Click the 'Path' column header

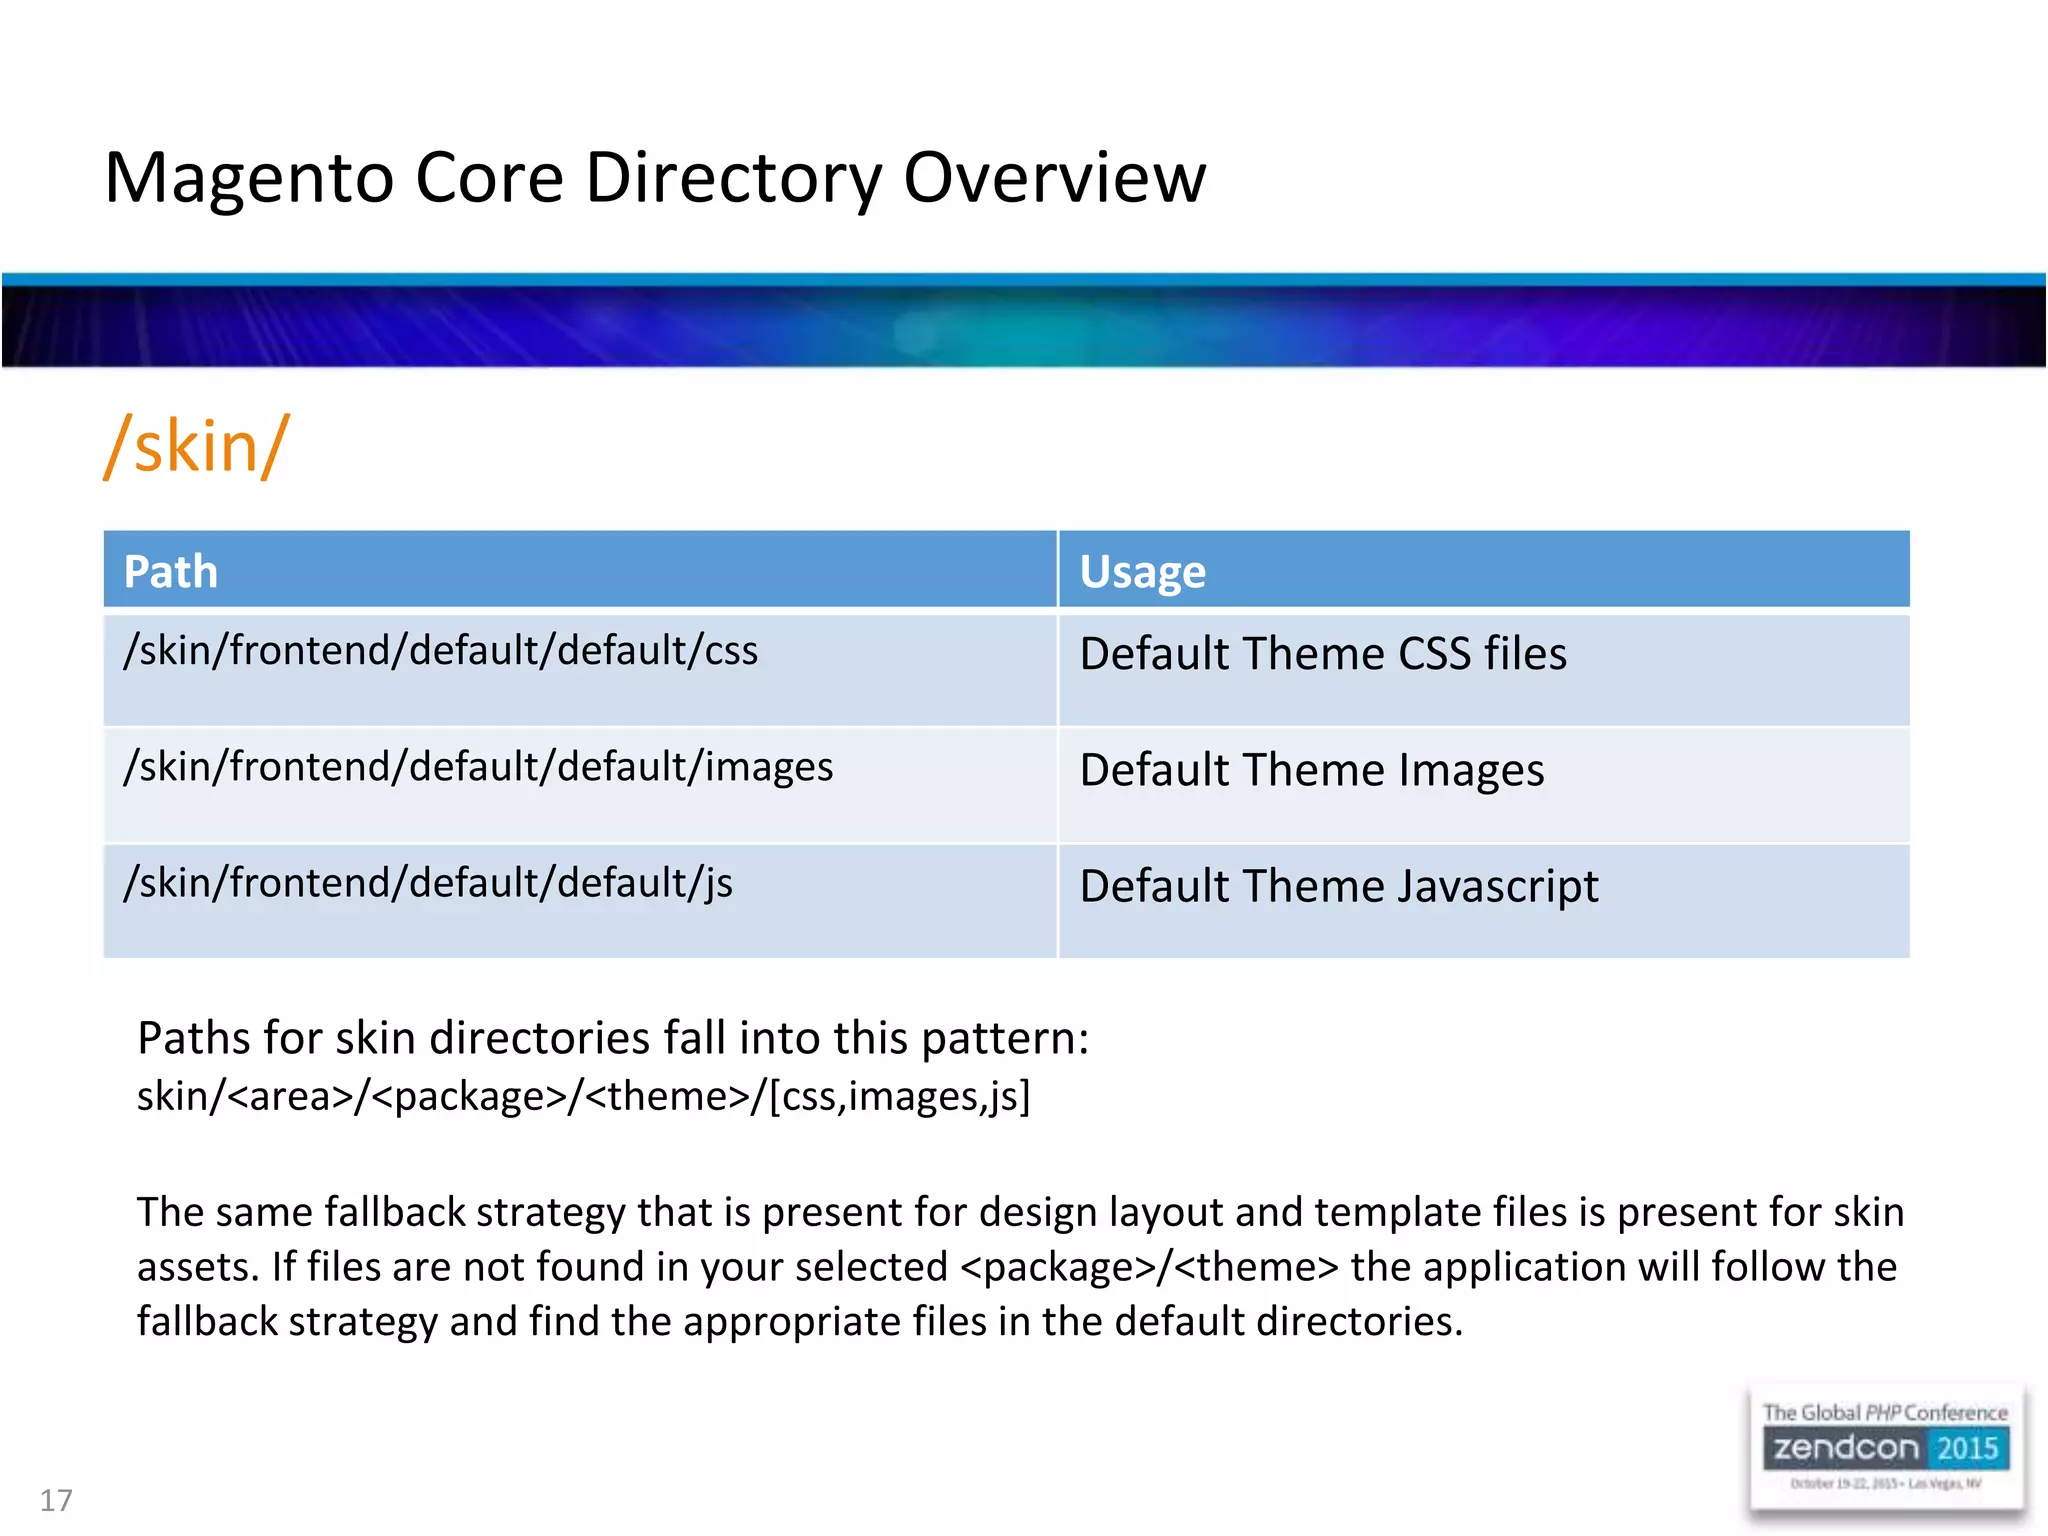(x=580, y=570)
